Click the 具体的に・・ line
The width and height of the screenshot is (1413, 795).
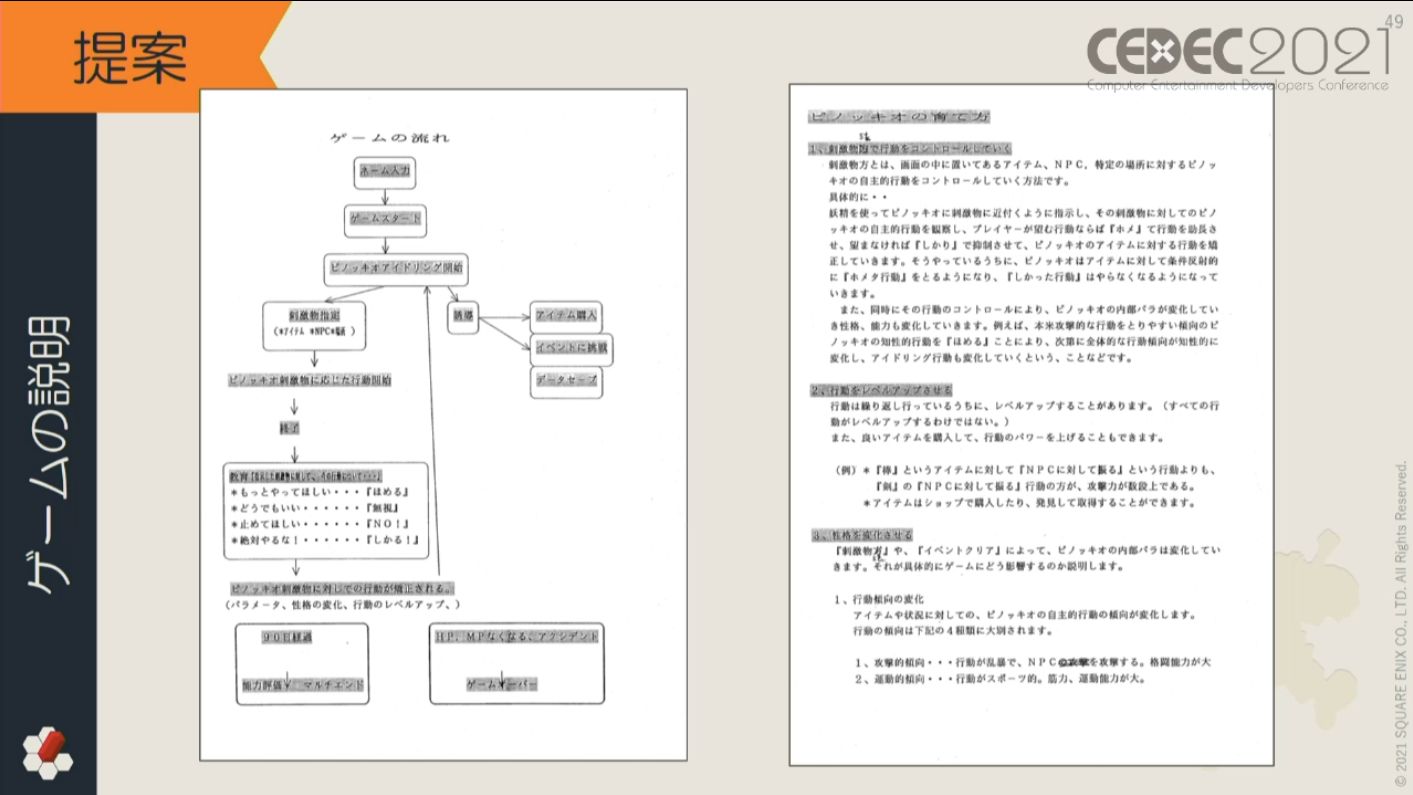859,197
